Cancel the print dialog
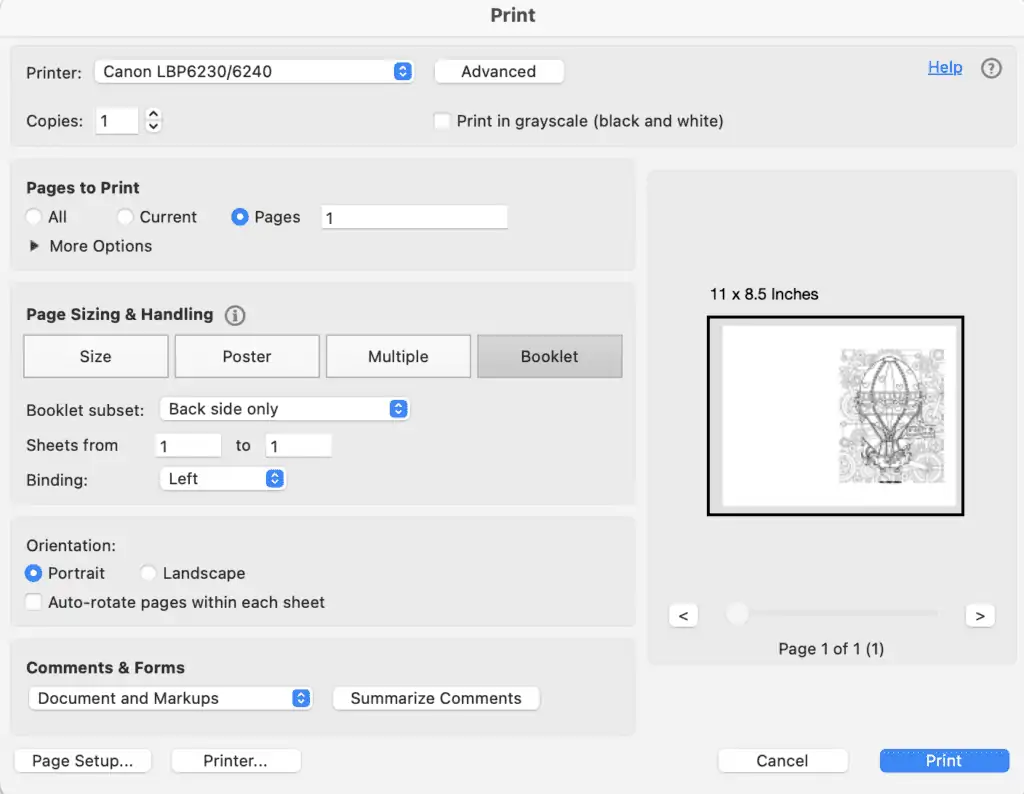The height and width of the screenshot is (794, 1024). point(782,761)
